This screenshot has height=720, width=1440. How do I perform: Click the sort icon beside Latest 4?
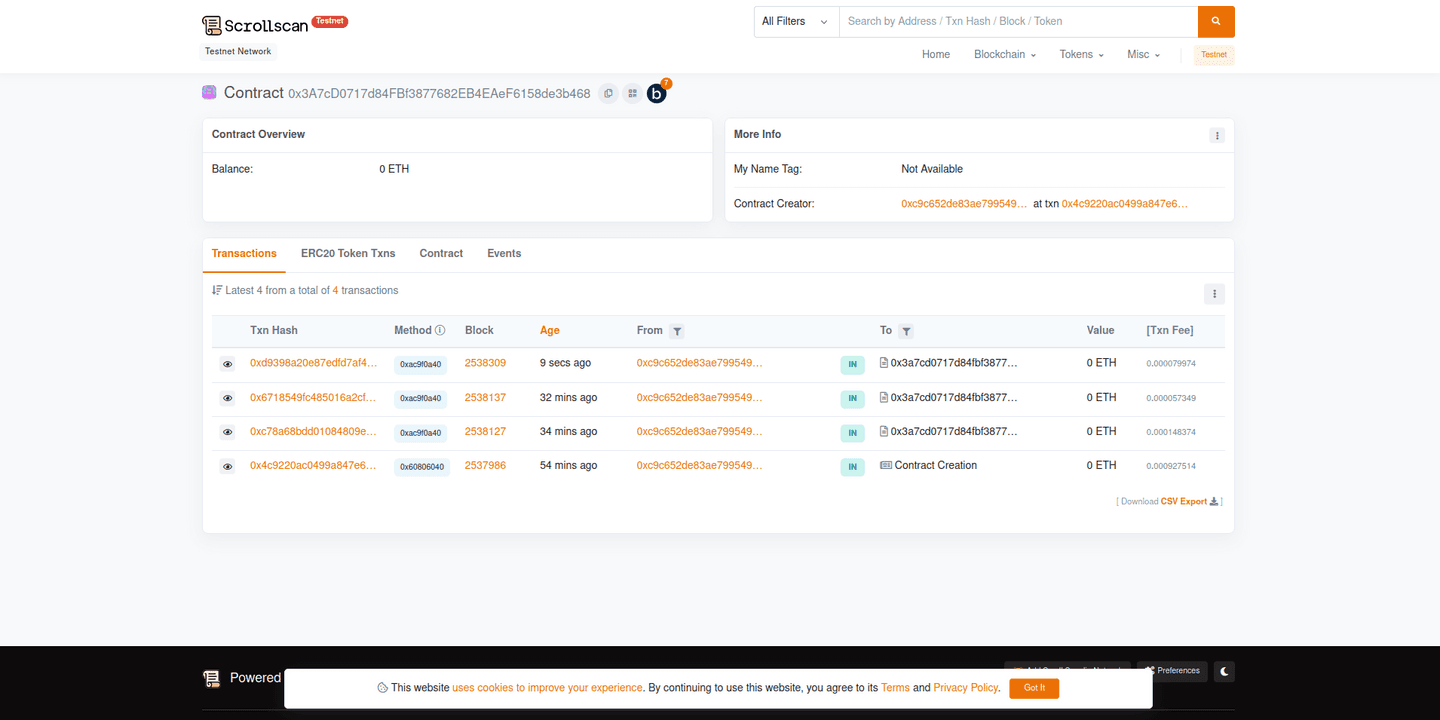click(x=217, y=290)
